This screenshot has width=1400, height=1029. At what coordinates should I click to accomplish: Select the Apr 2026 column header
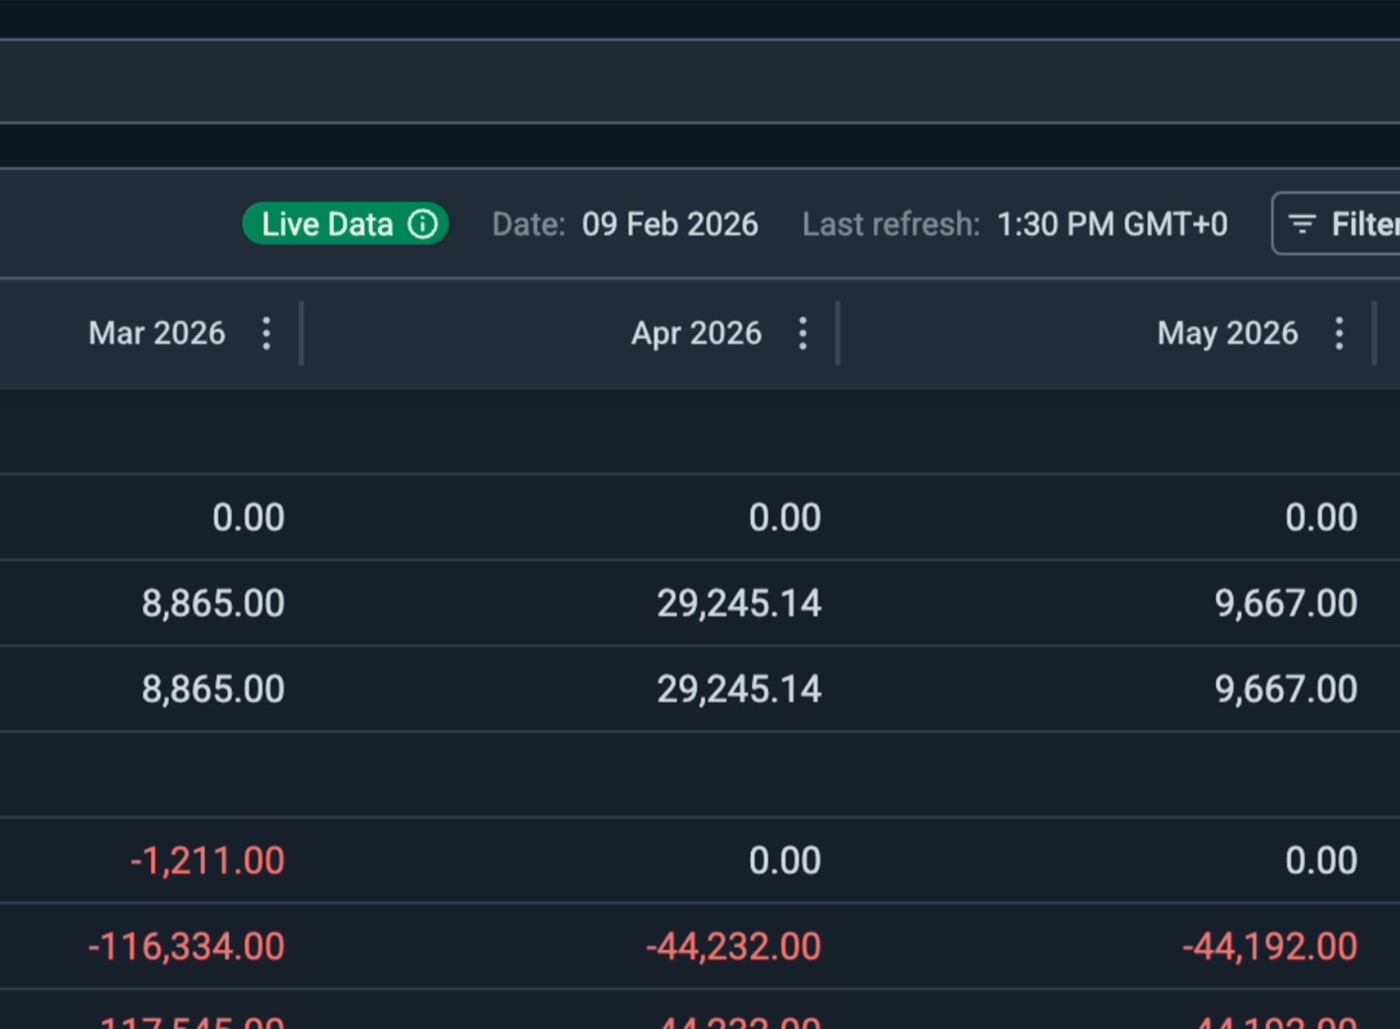tap(696, 333)
